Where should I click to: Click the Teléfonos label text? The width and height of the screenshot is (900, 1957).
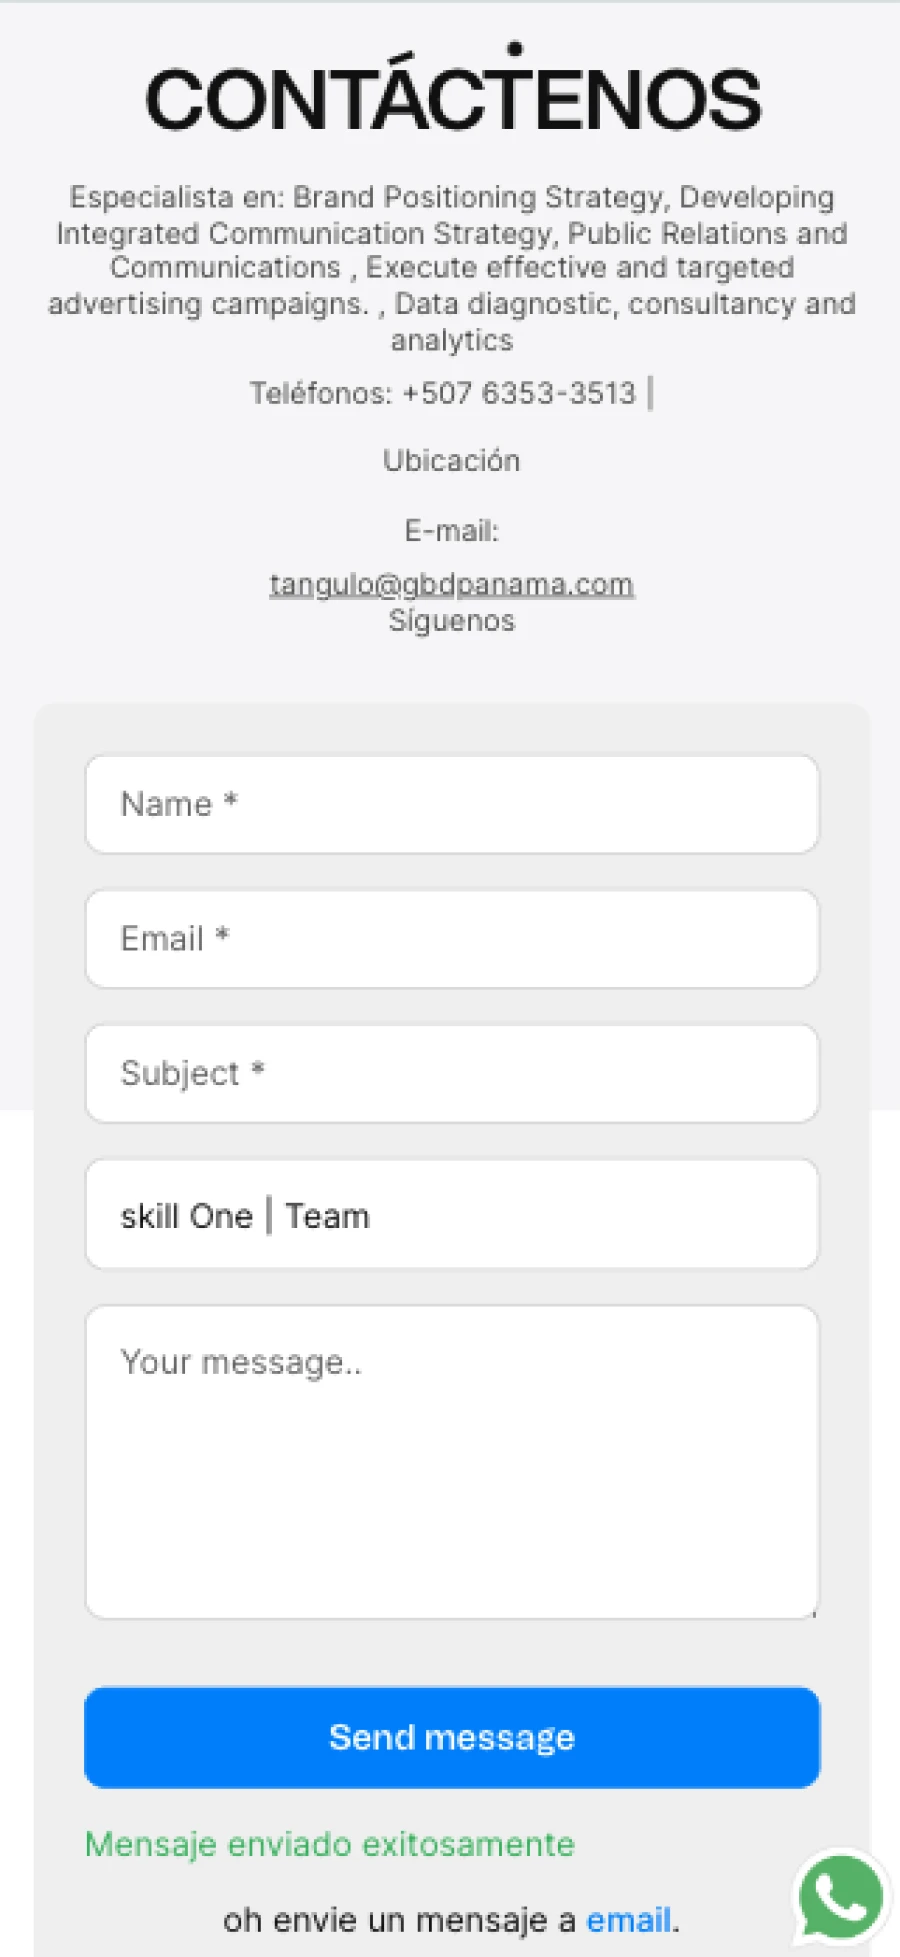[321, 393]
